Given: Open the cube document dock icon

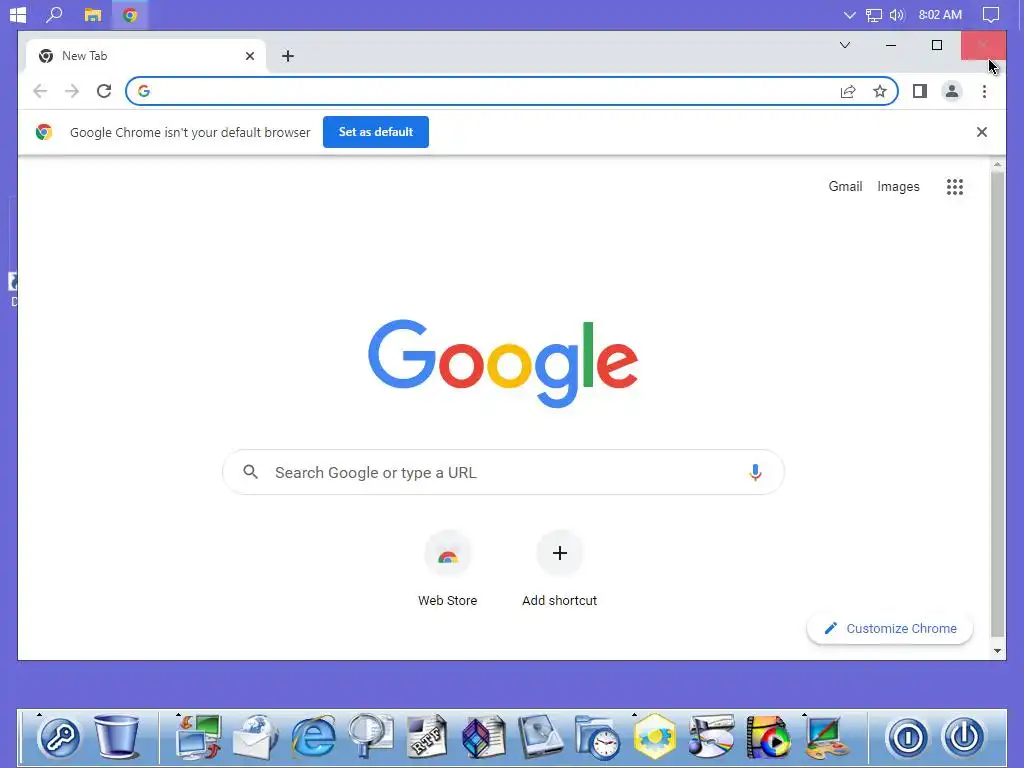Looking at the screenshot, I should click(x=483, y=737).
